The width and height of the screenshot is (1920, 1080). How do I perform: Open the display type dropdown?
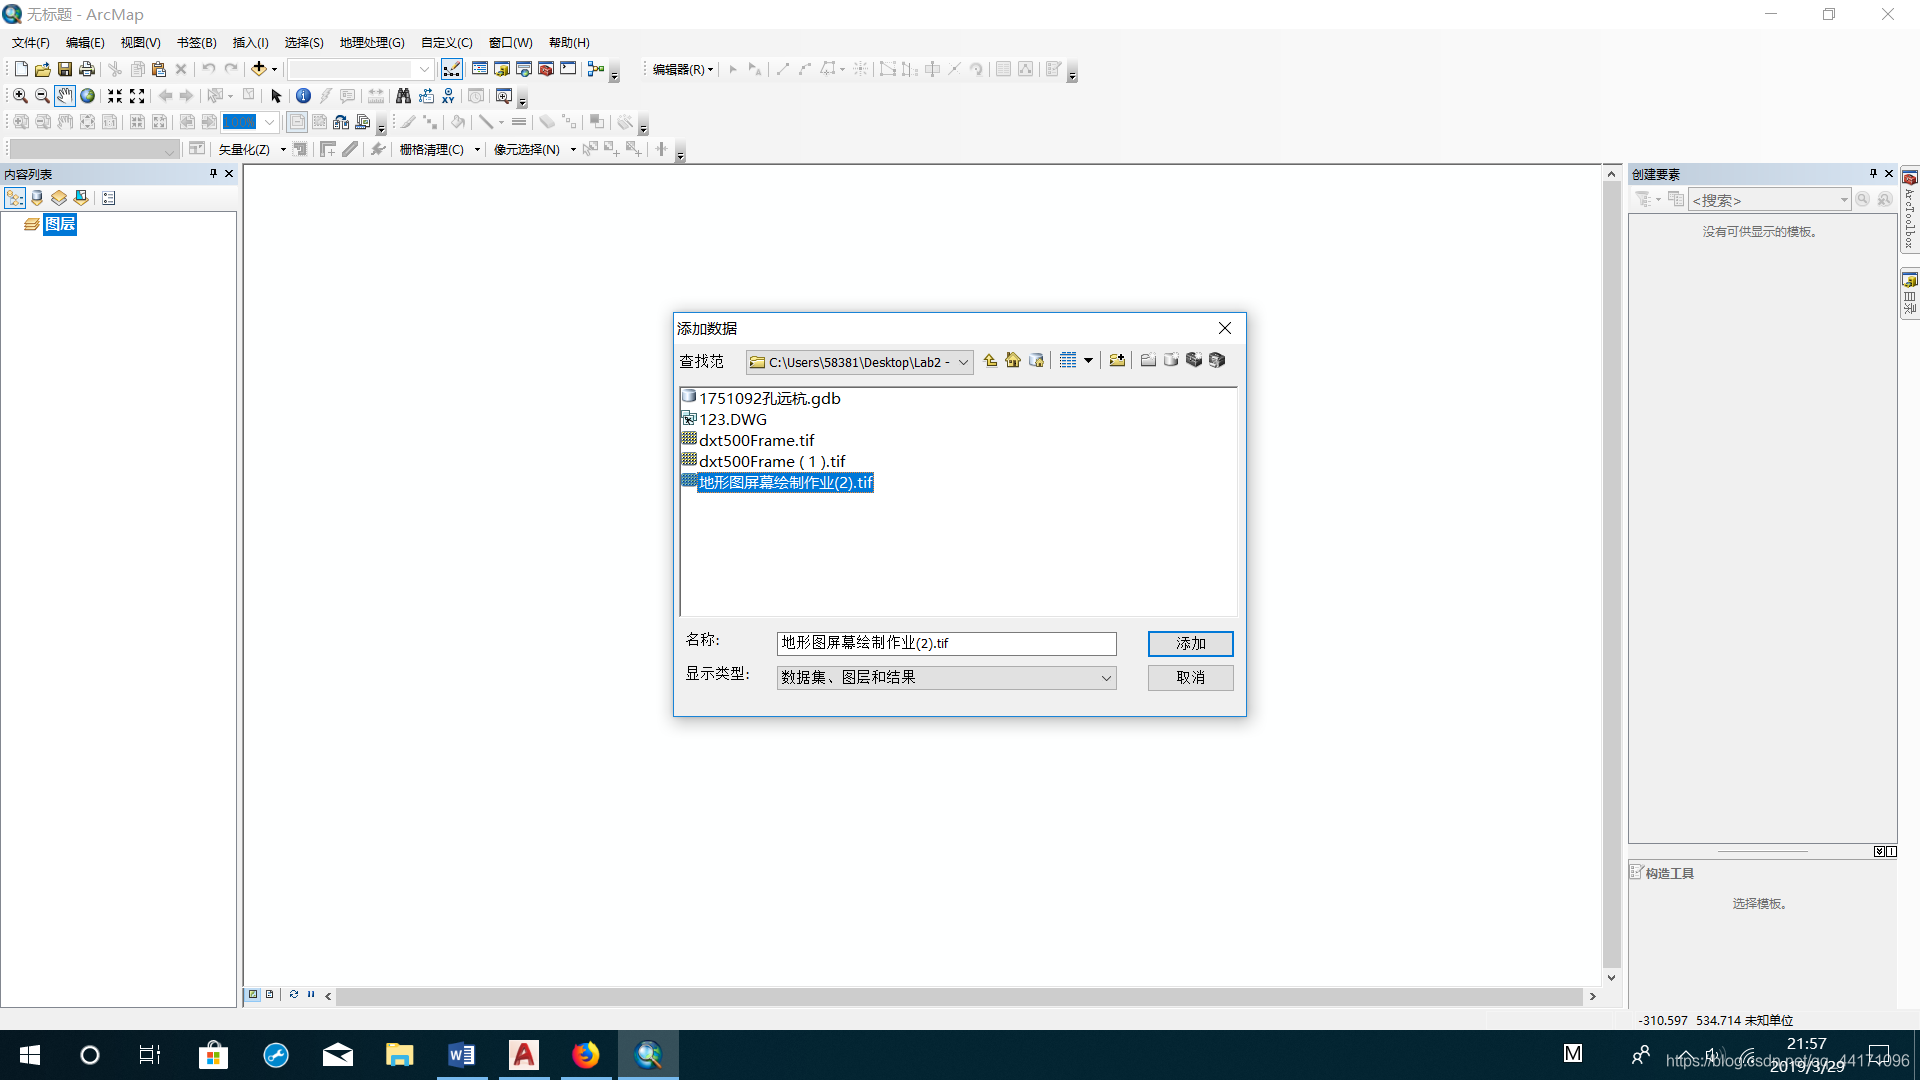click(x=1105, y=678)
